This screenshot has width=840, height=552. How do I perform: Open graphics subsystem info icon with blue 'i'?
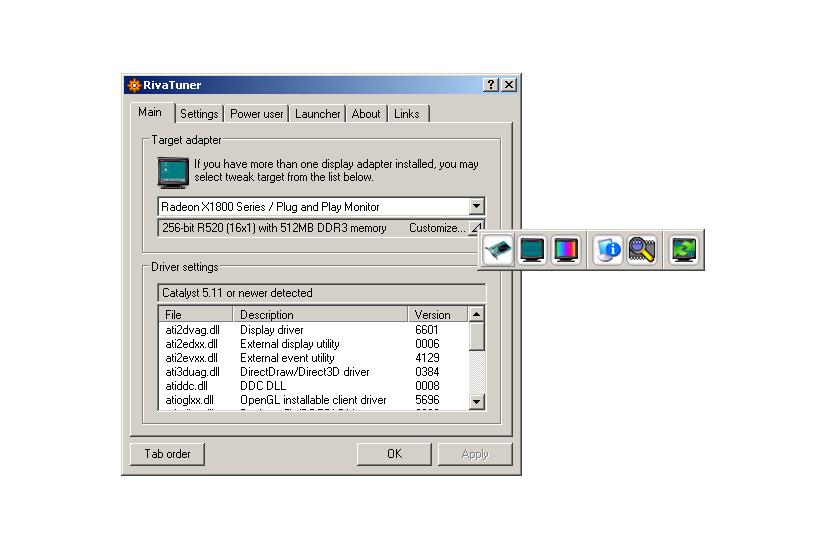pos(608,250)
